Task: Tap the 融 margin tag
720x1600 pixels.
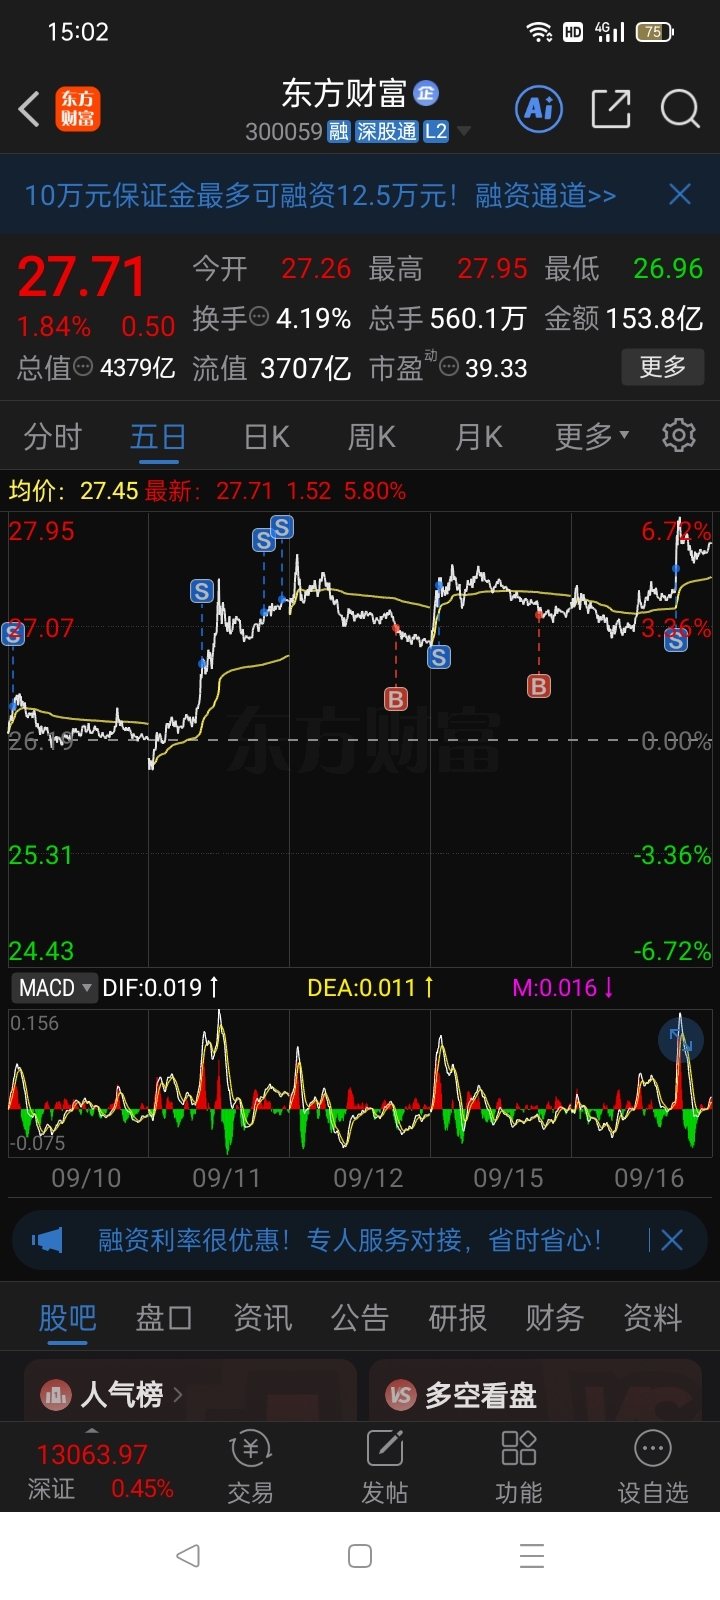Action: pos(338,132)
